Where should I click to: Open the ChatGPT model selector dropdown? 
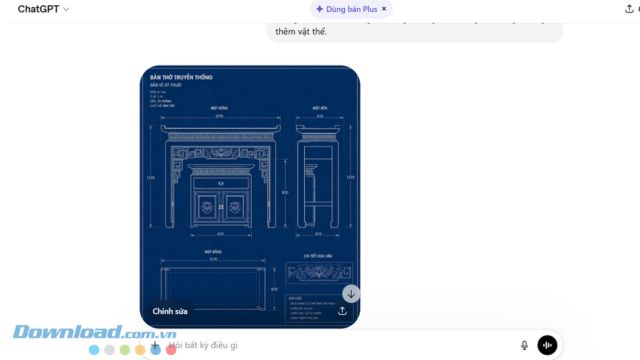(x=43, y=9)
